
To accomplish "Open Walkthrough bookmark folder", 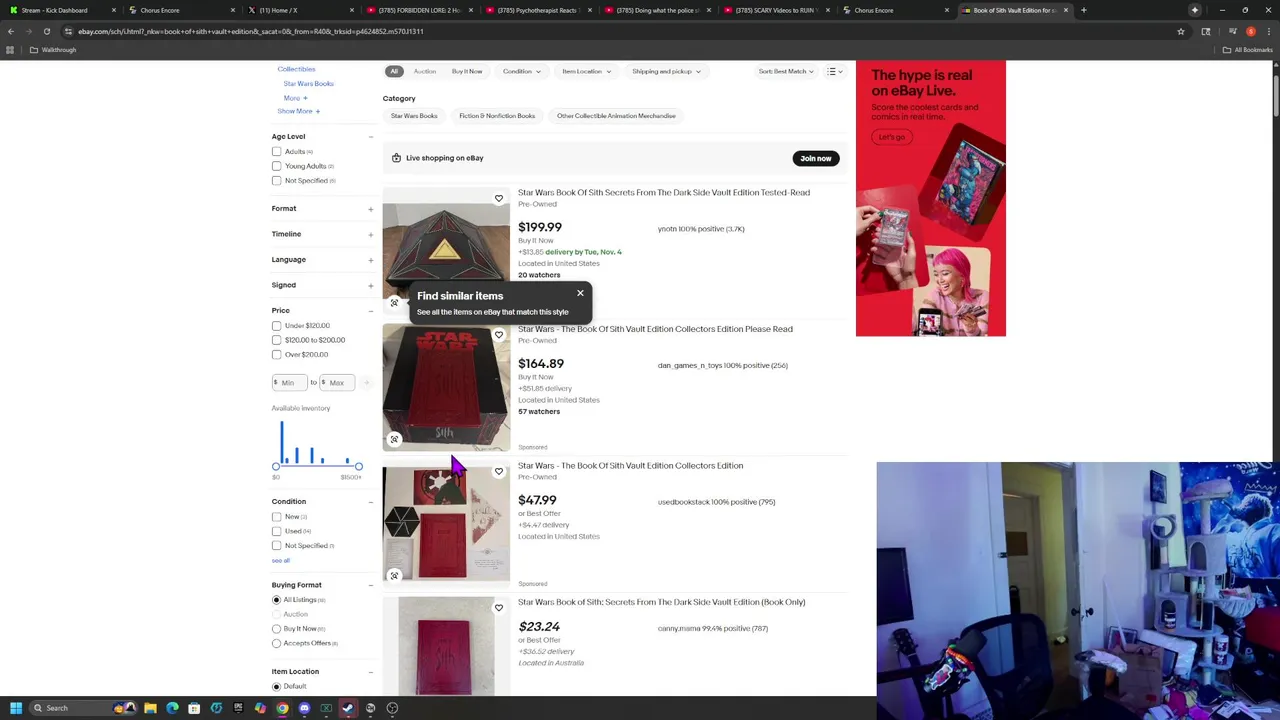I will tap(53, 50).
